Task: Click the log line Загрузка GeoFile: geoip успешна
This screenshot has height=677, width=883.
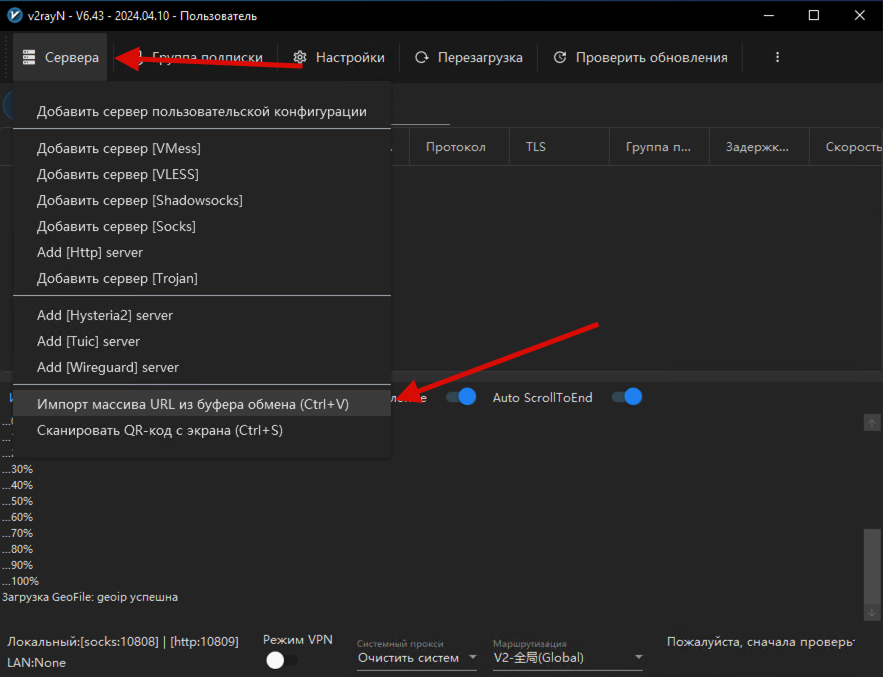Action: click(x=90, y=597)
